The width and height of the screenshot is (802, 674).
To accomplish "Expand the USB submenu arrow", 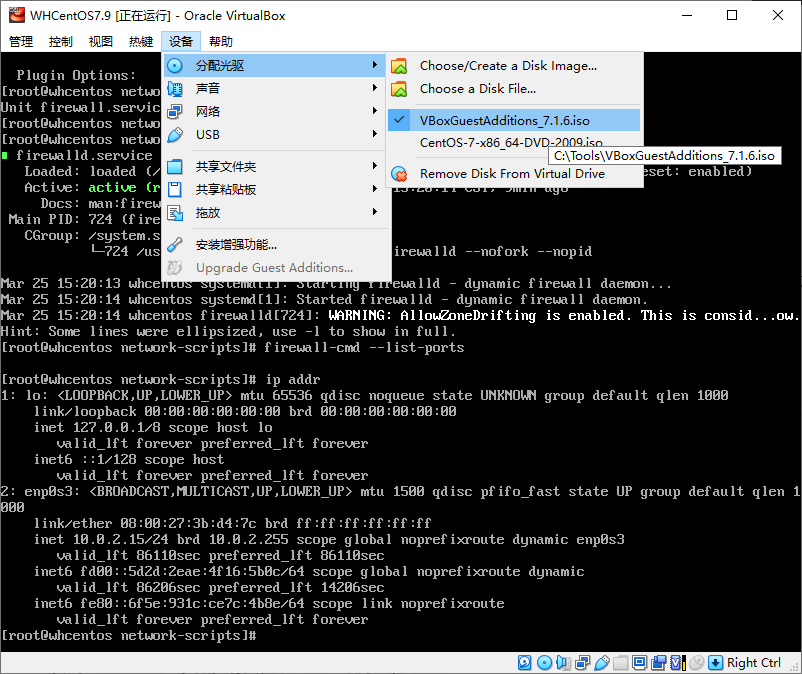I will coord(375,134).
